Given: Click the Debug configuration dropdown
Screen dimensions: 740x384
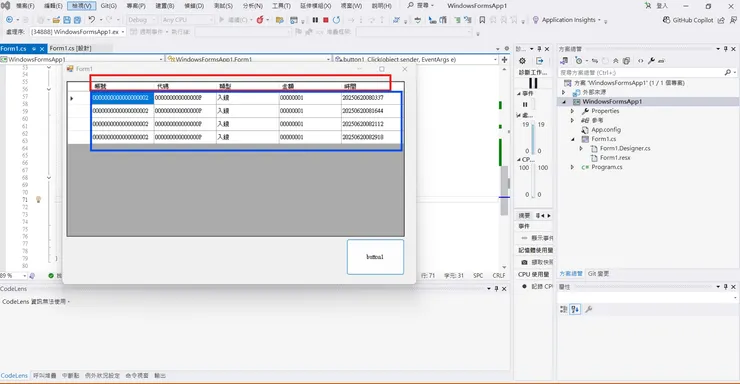Looking at the screenshot, I should point(141,20).
